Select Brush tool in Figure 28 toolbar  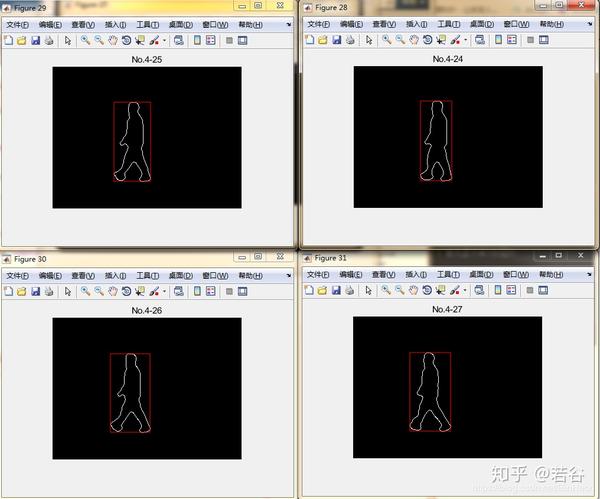click(x=455, y=40)
